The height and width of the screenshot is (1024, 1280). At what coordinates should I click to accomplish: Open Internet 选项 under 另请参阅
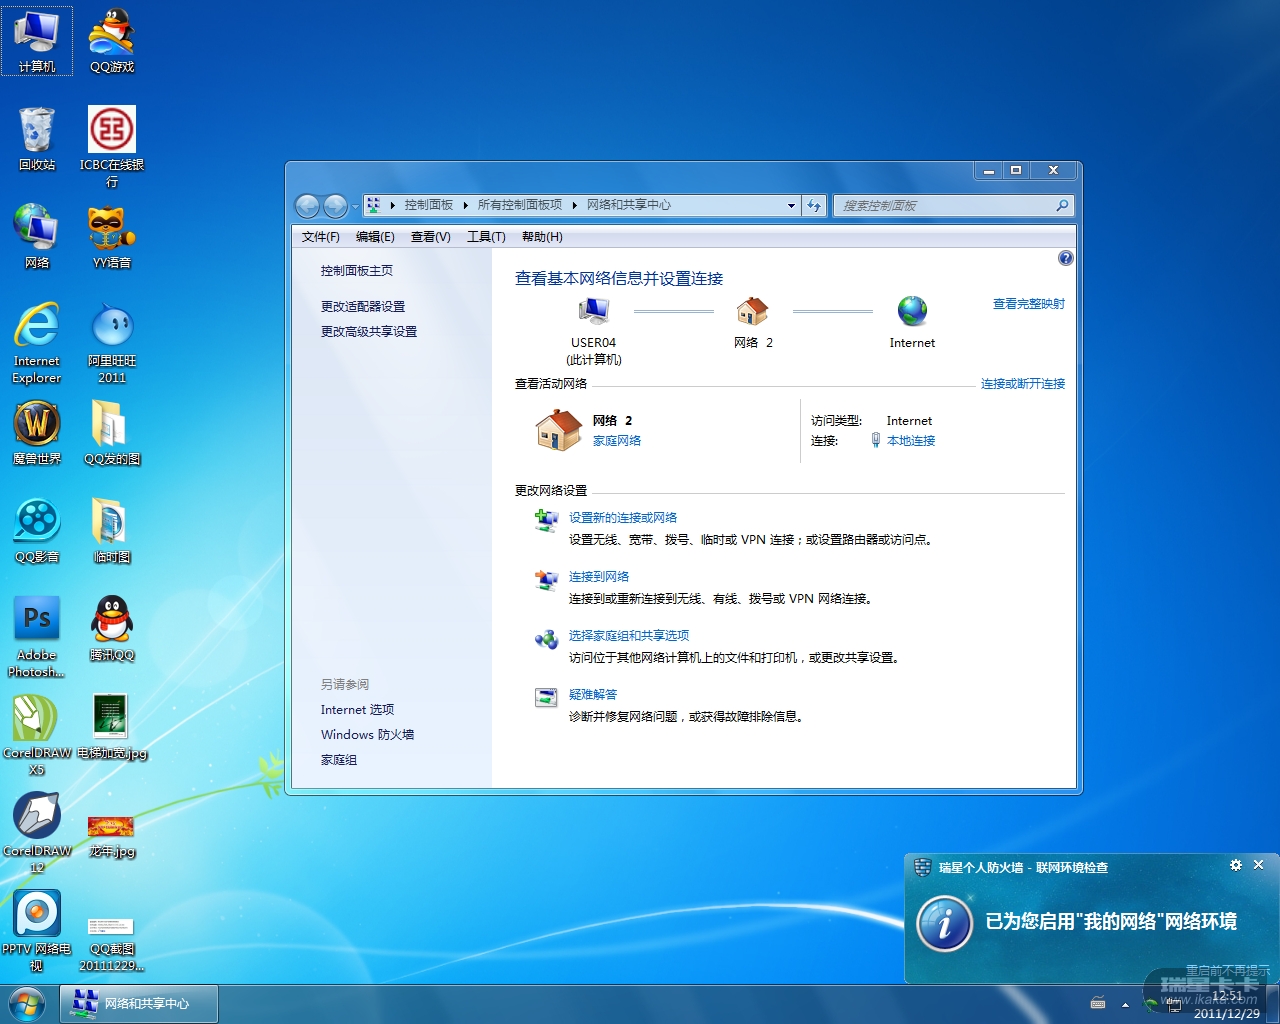click(x=357, y=710)
